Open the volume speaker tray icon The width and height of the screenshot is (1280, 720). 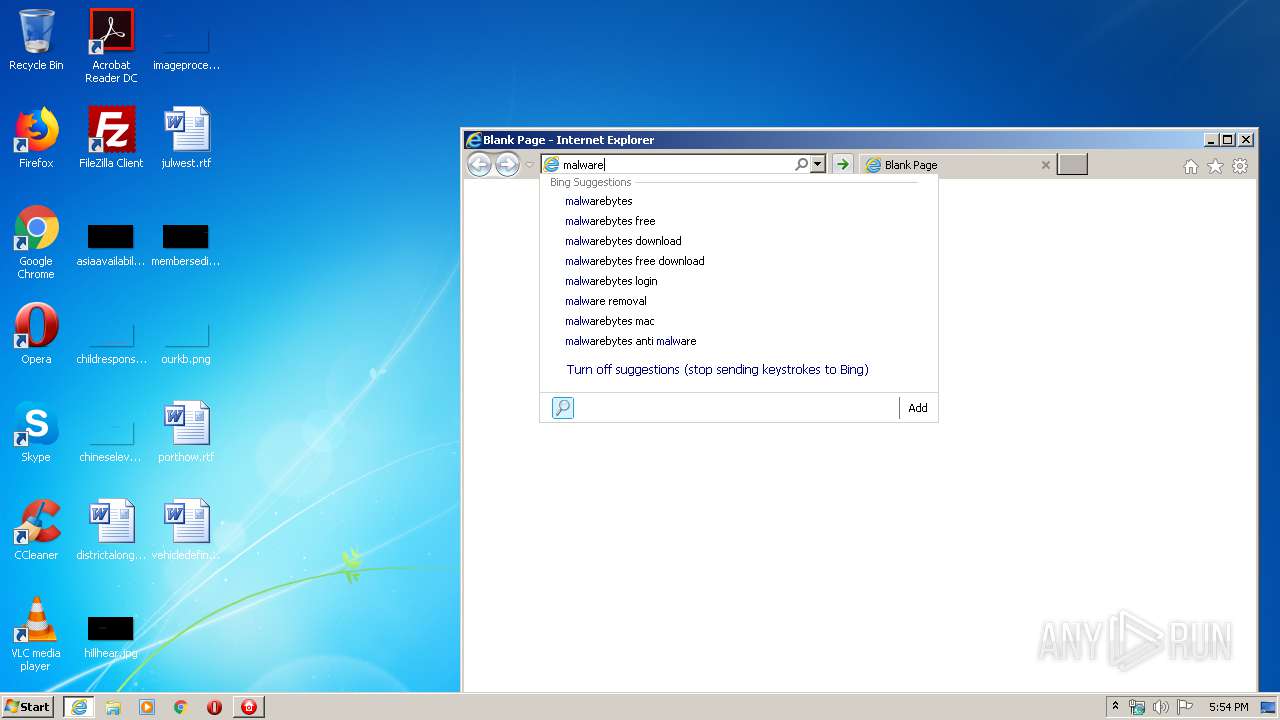point(1161,707)
